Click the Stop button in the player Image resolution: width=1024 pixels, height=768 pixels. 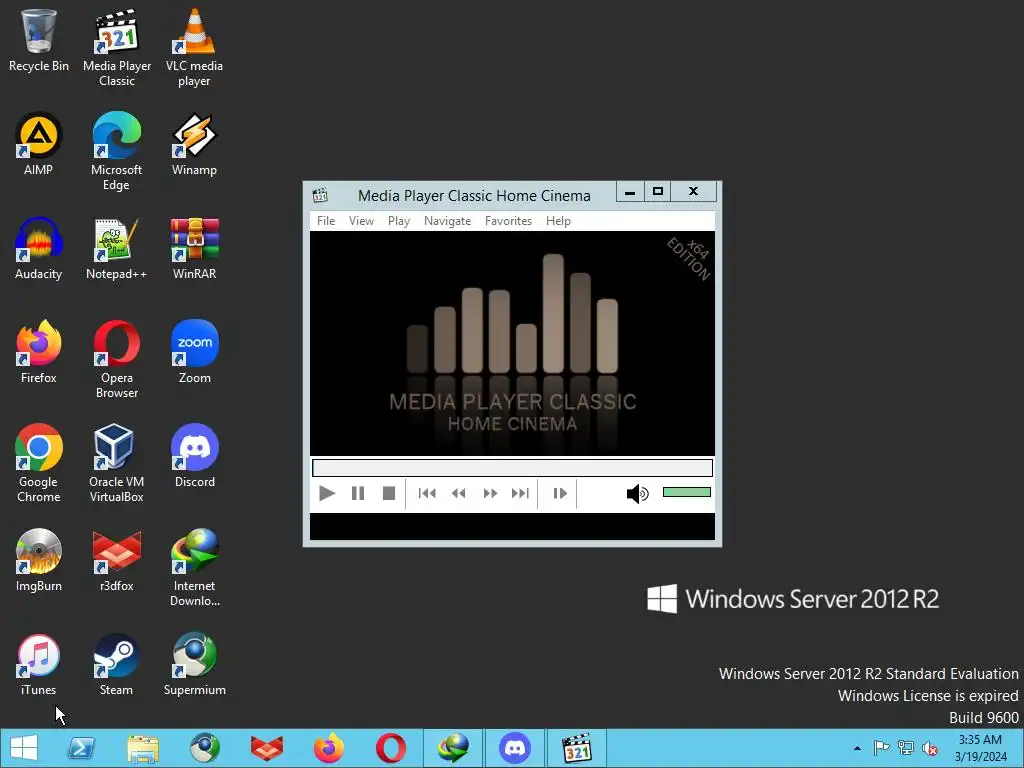389,493
